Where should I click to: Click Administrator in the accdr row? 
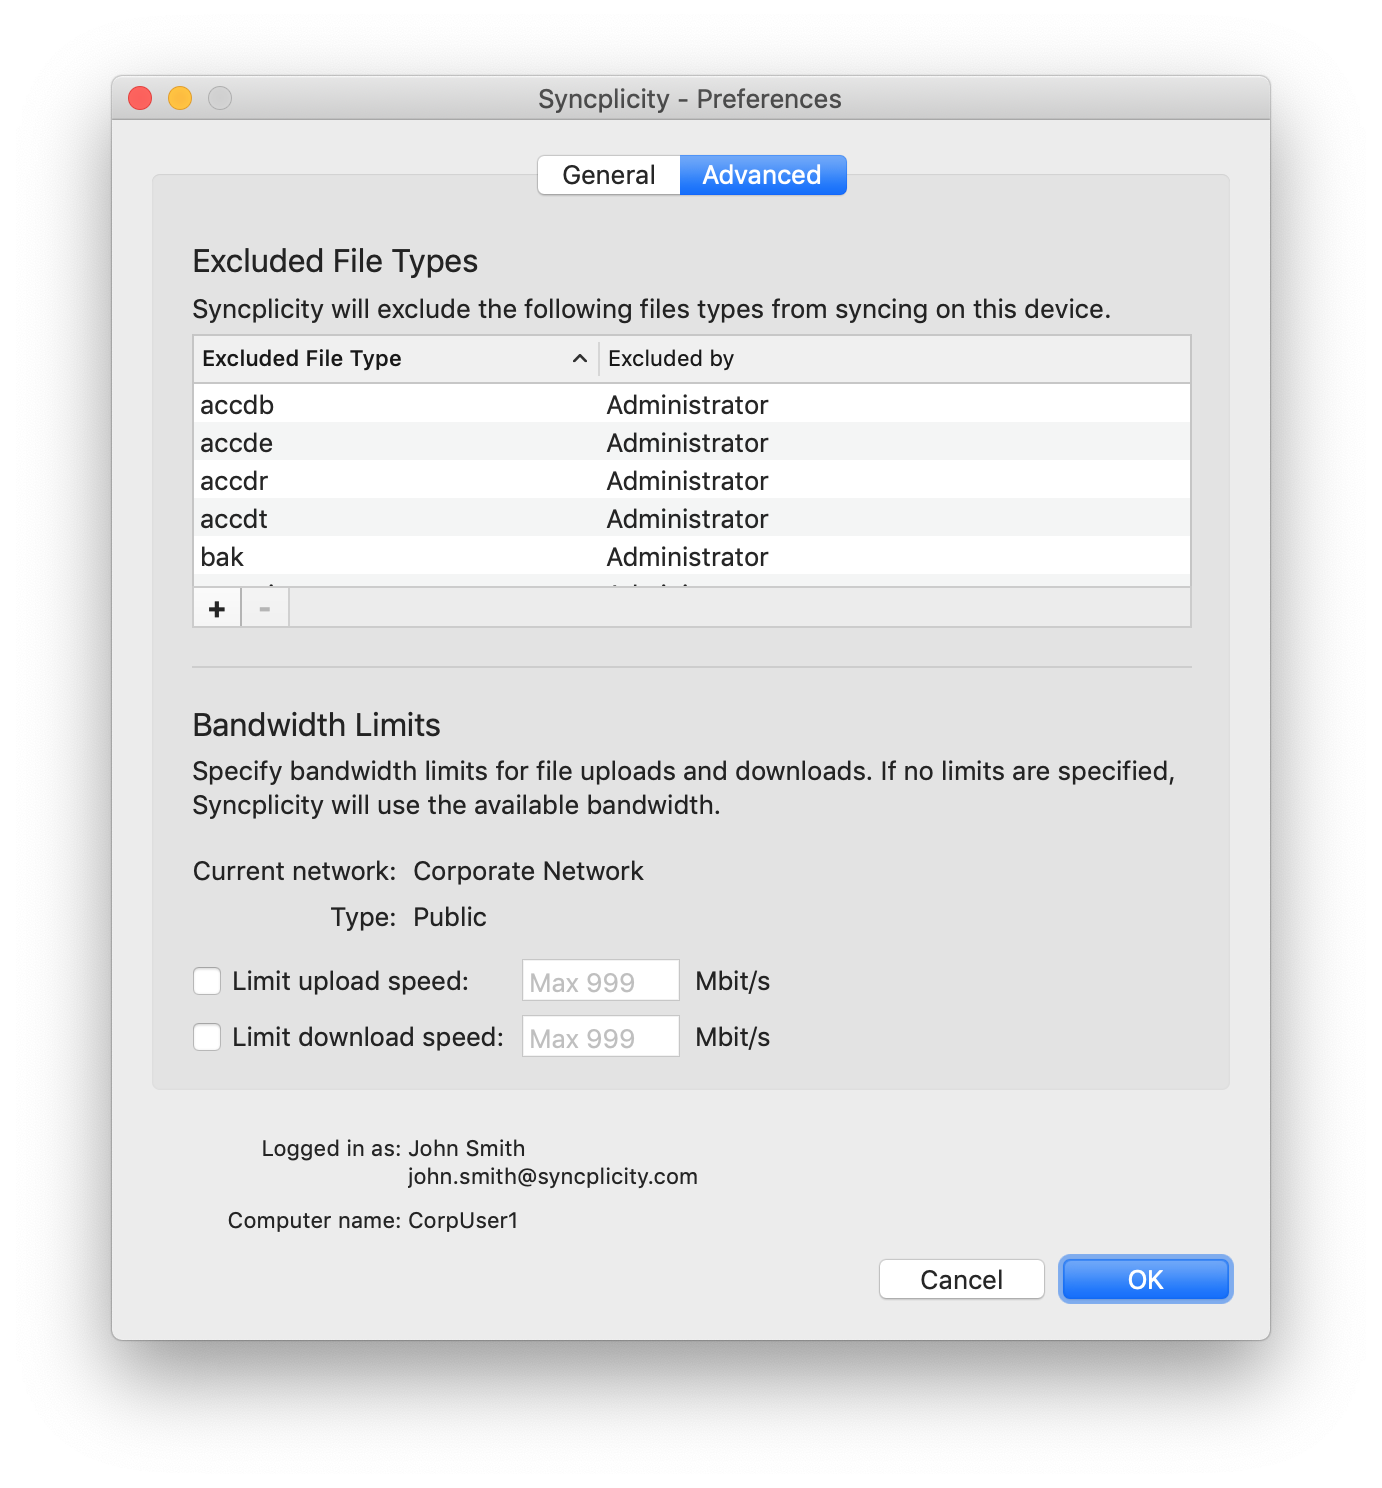(688, 481)
